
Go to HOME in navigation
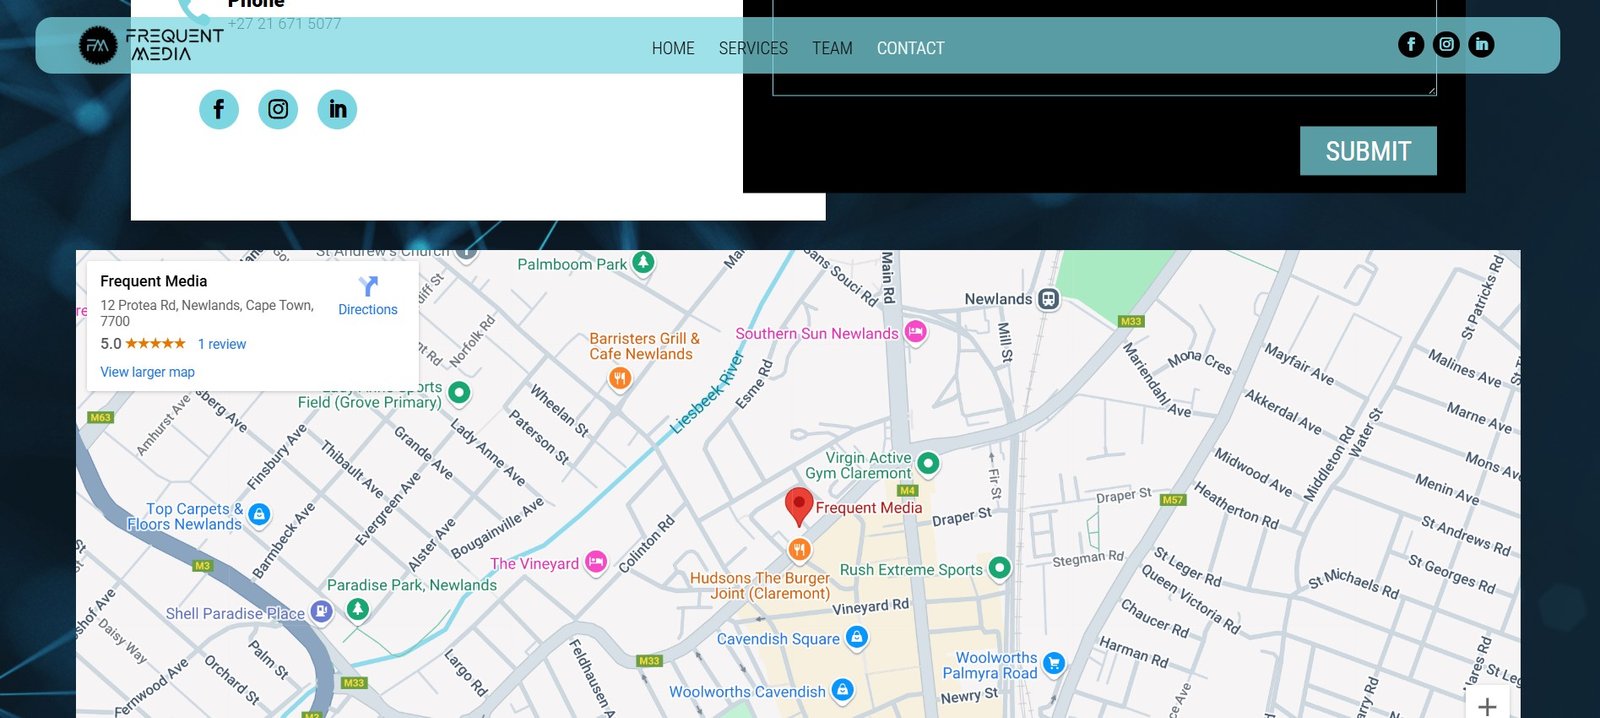(673, 48)
